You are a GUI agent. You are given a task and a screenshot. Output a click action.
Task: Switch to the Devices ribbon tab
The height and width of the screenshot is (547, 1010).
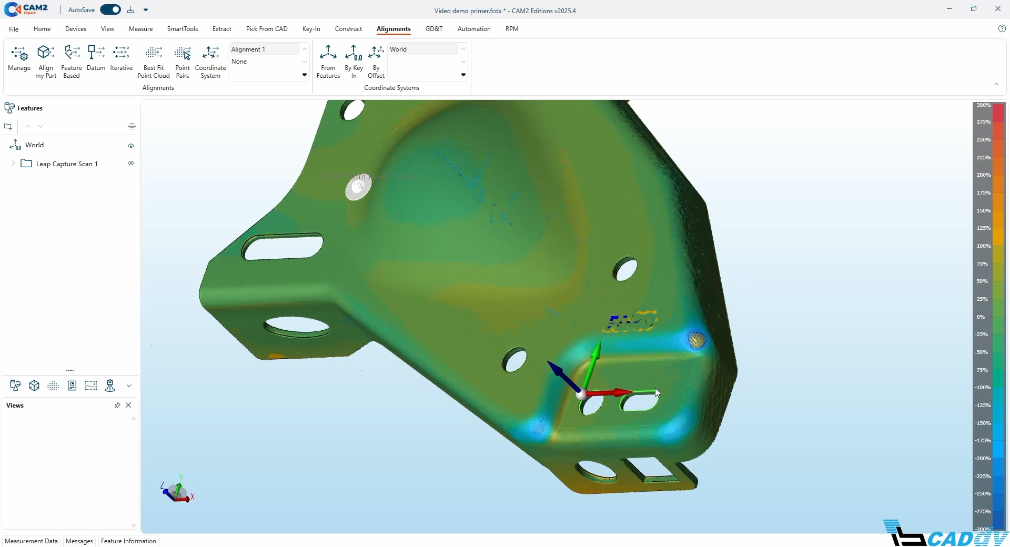75,29
